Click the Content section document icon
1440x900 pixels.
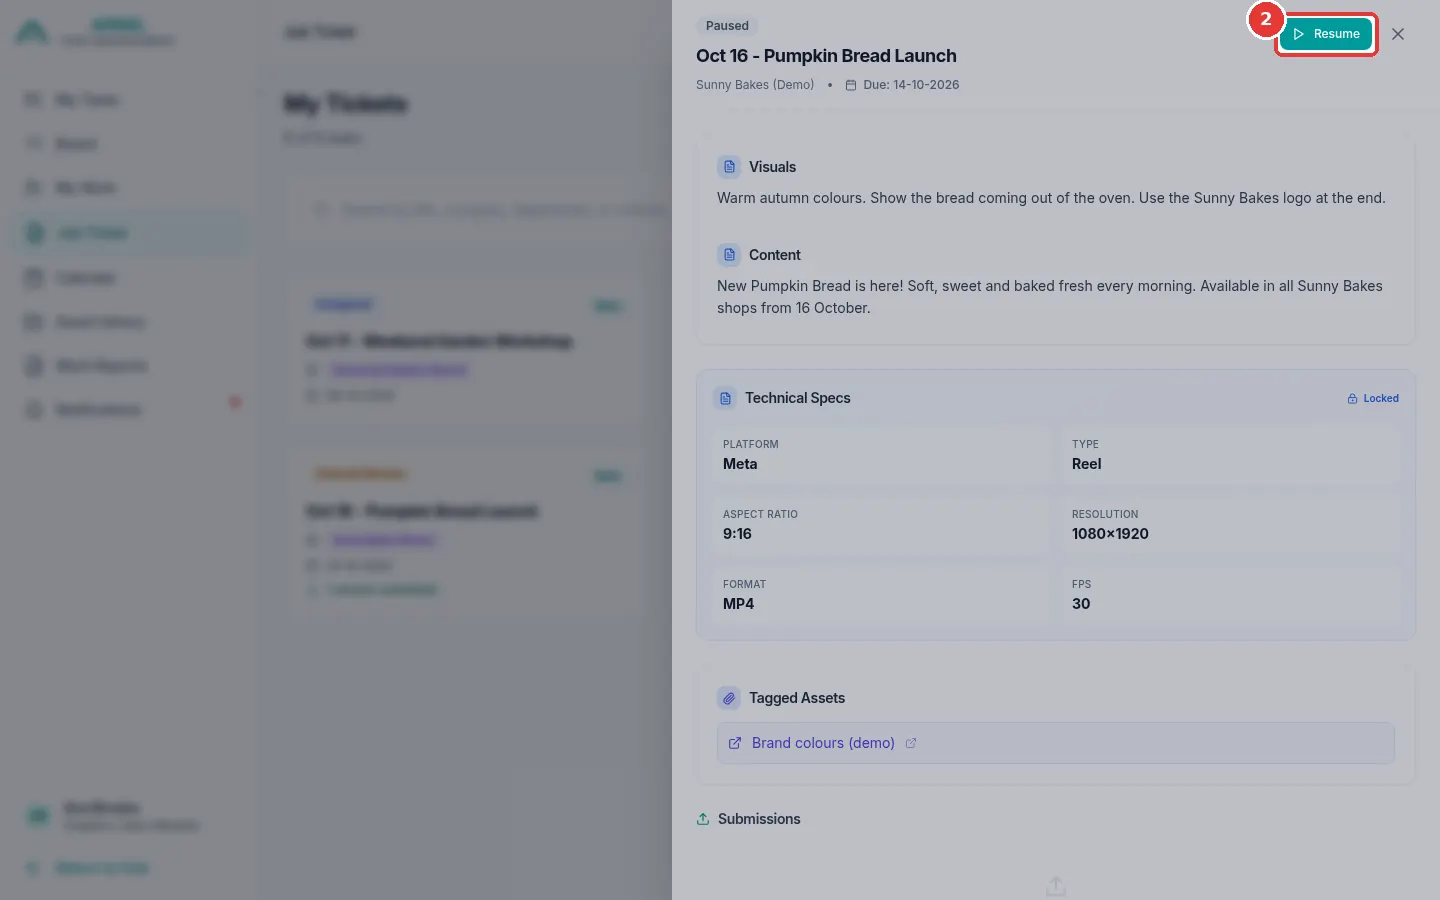[x=729, y=255]
